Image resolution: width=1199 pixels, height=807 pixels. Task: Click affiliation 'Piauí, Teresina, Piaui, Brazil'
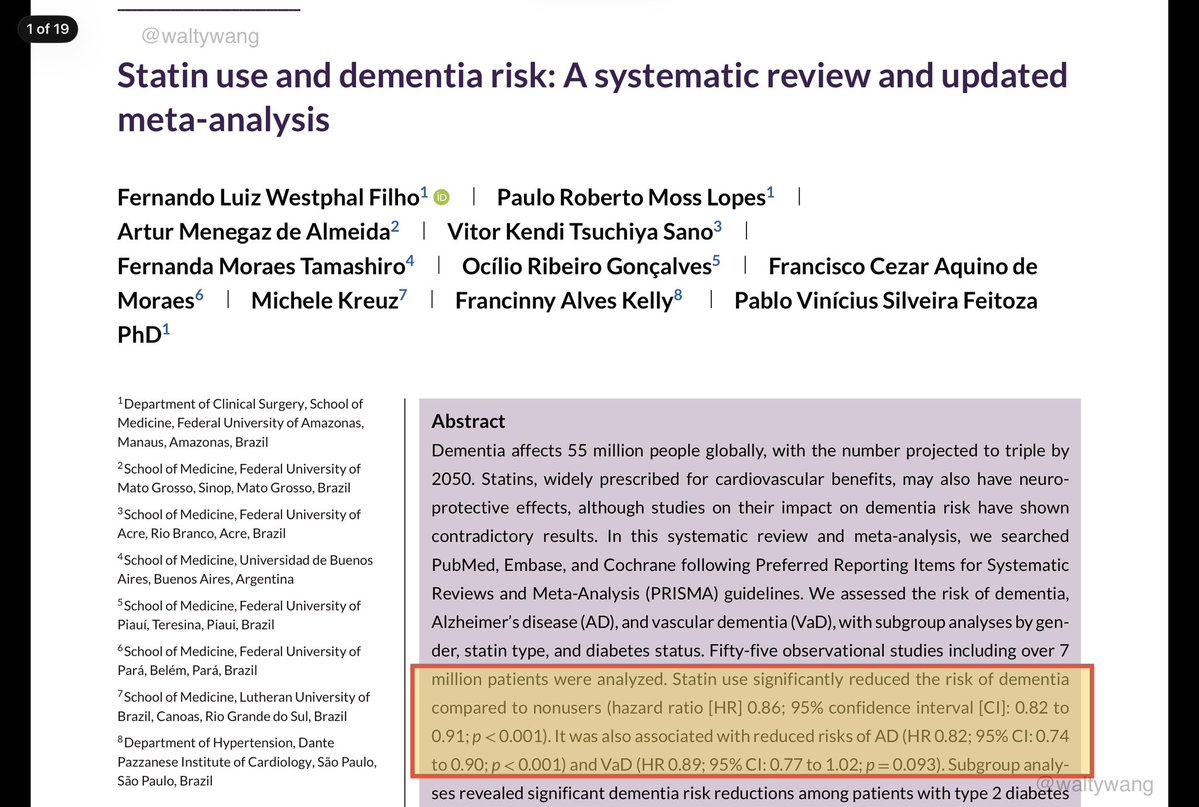point(196,625)
